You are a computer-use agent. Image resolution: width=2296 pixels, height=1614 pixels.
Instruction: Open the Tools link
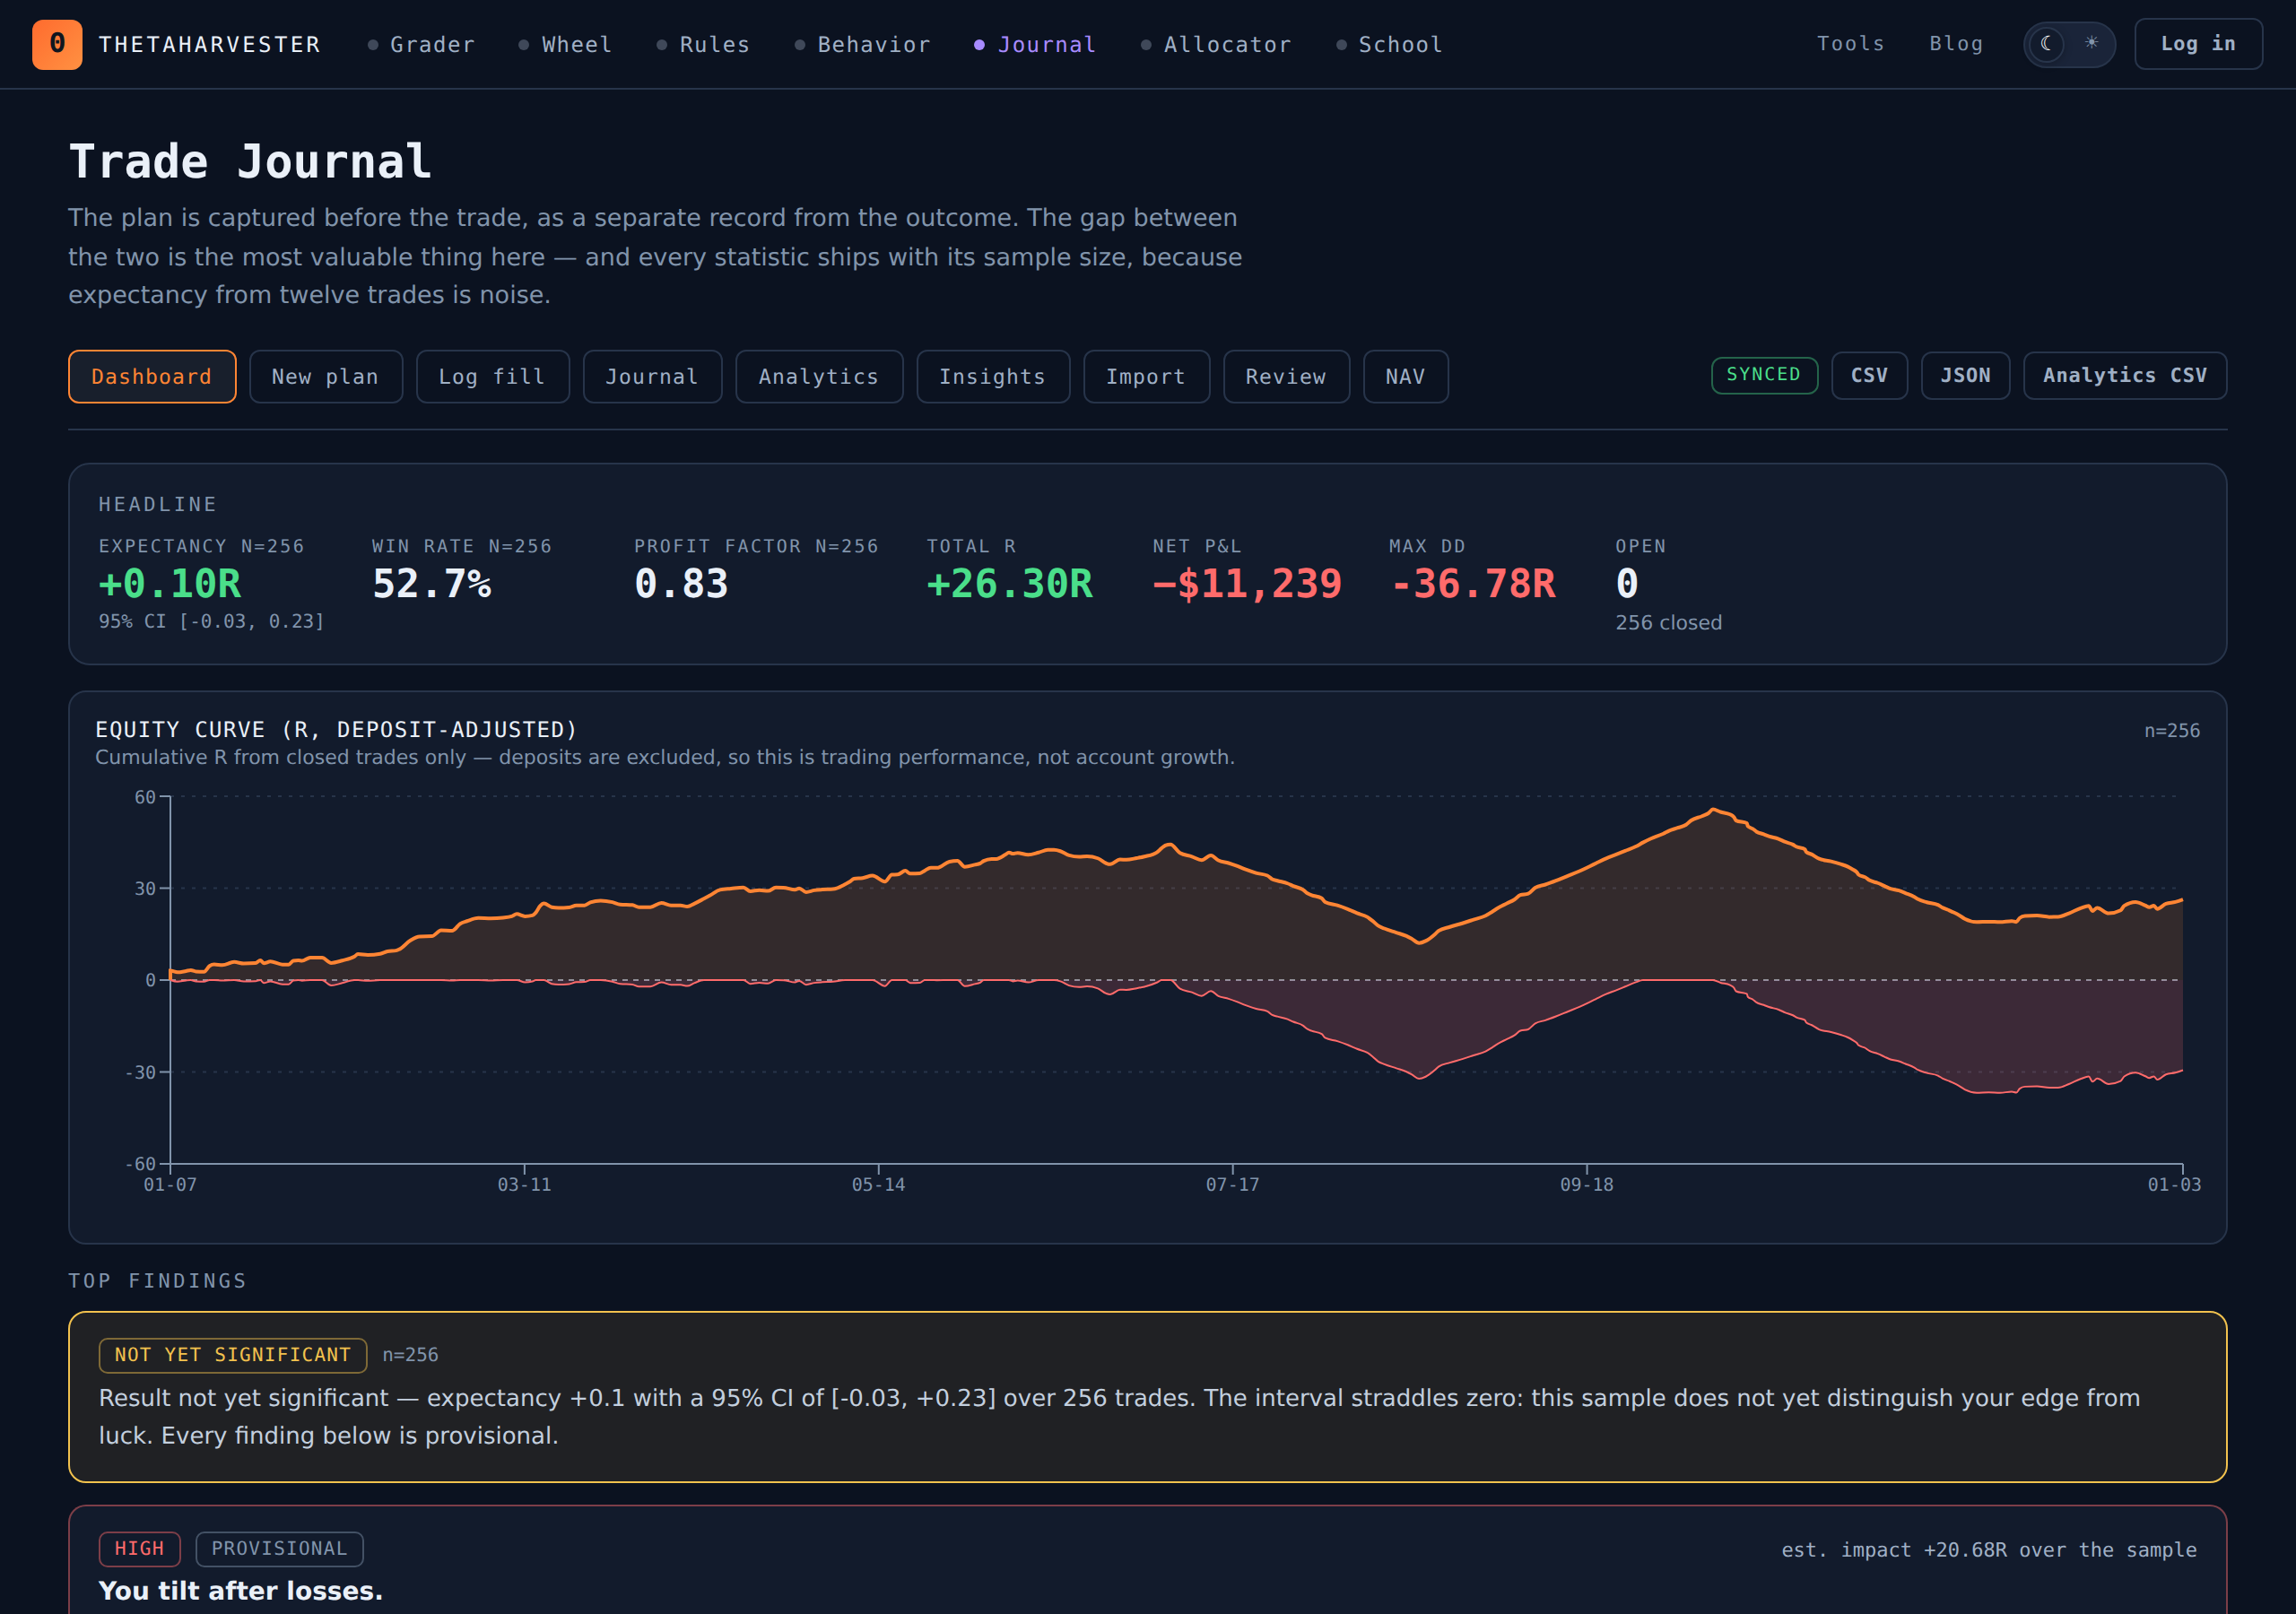pos(1850,44)
